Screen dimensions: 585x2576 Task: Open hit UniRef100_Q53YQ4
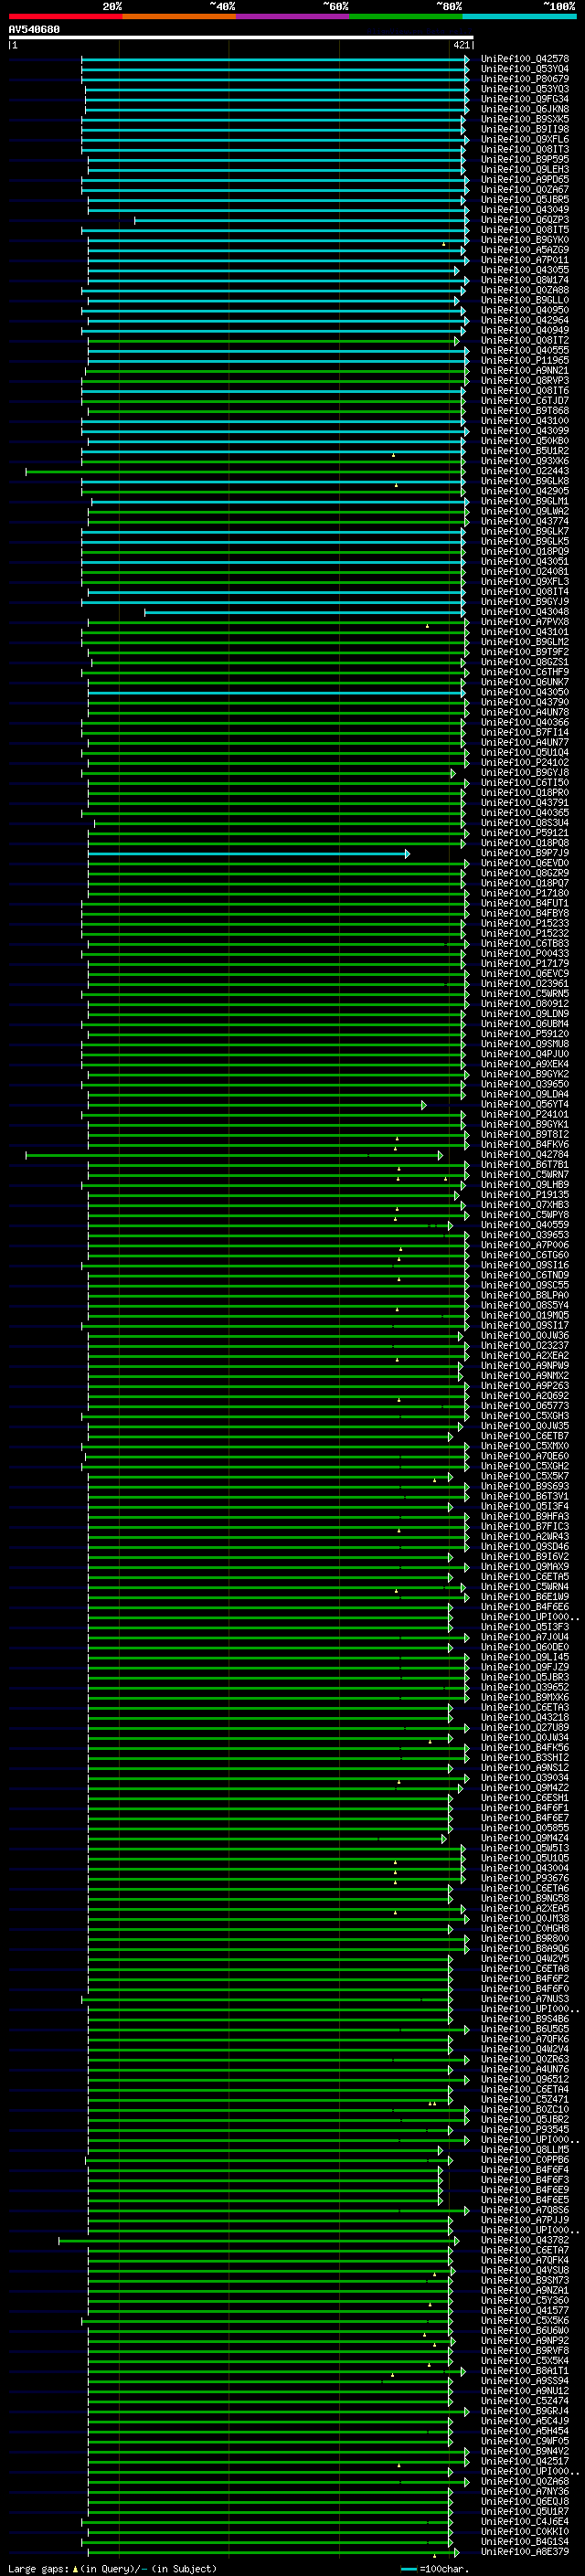click(x=525, y=69)
